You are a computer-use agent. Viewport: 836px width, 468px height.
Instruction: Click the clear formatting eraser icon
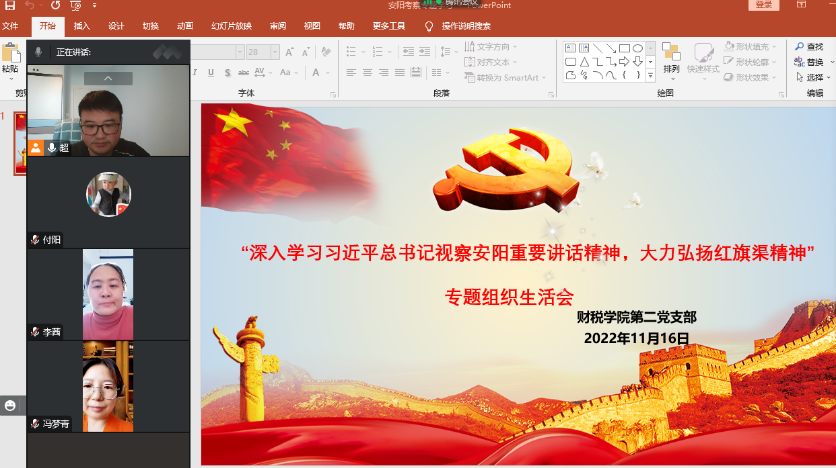[x=325, y=51]
